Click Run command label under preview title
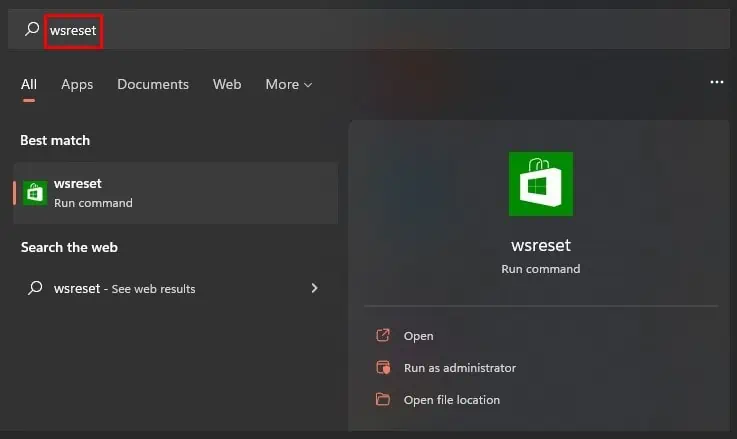Viewport: 737px width, 439px height. (541, 269)
